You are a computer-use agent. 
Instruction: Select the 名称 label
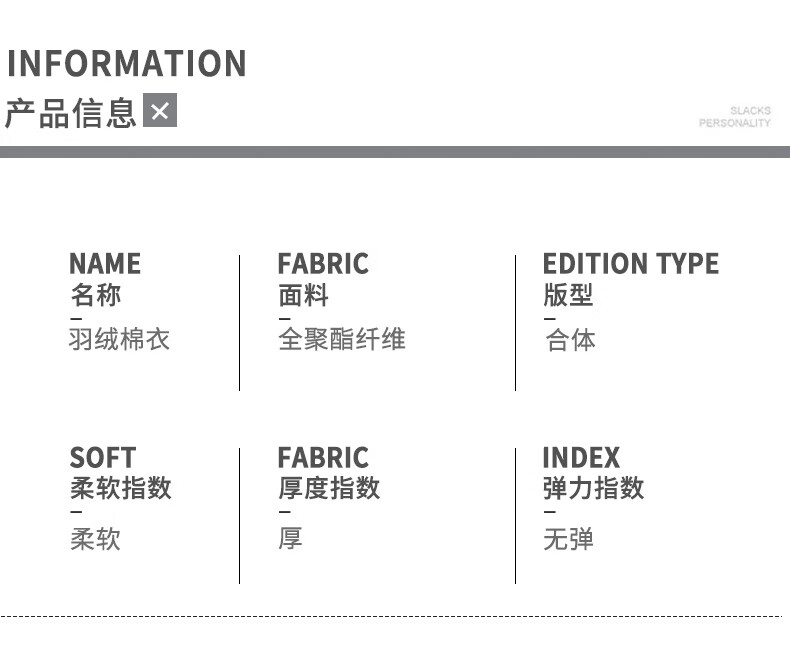point(95,295)
